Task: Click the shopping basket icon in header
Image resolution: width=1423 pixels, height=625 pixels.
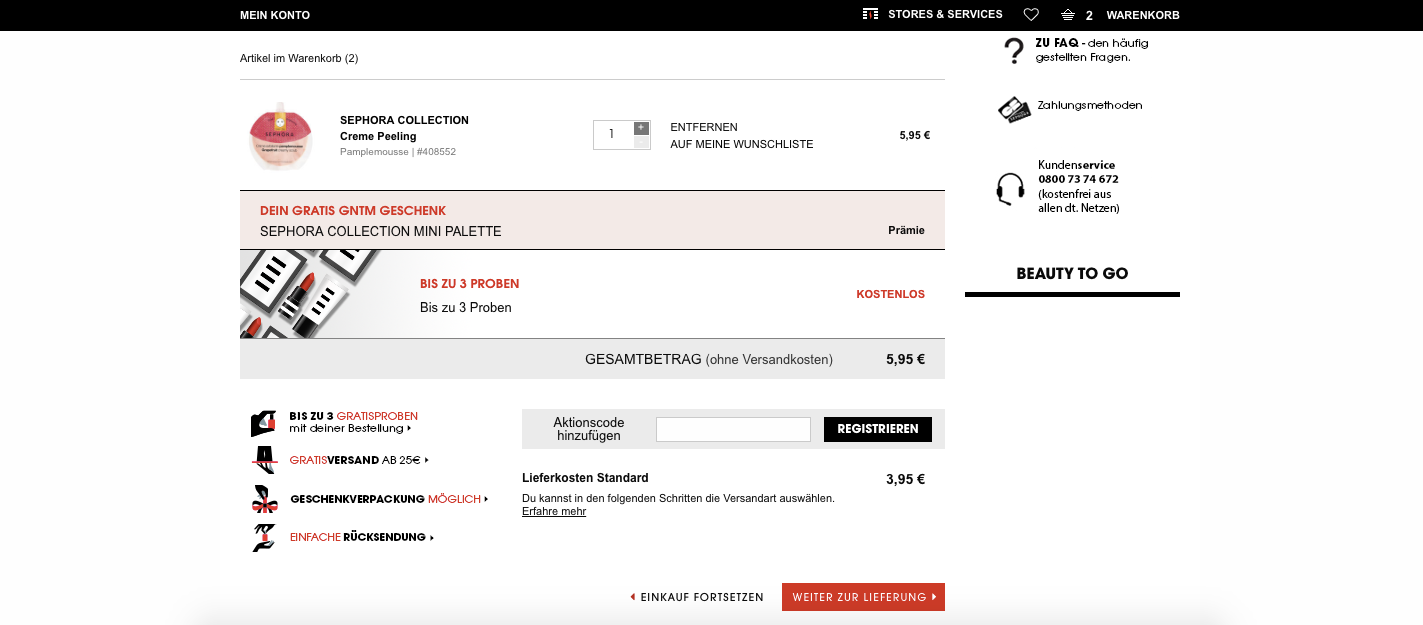Action: click(1067, 15)
